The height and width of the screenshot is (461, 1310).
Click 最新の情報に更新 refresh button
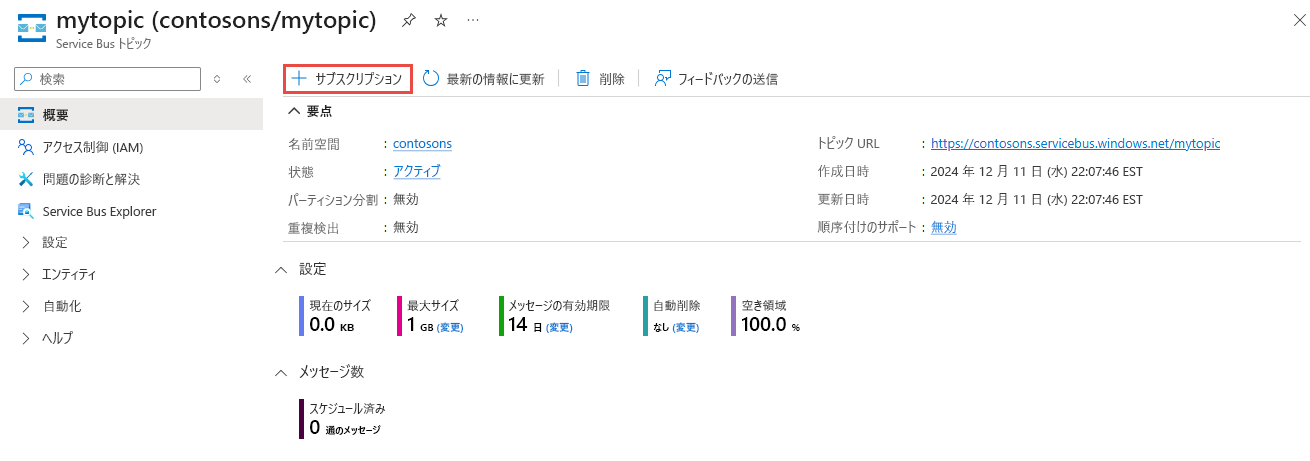(484, 79)
